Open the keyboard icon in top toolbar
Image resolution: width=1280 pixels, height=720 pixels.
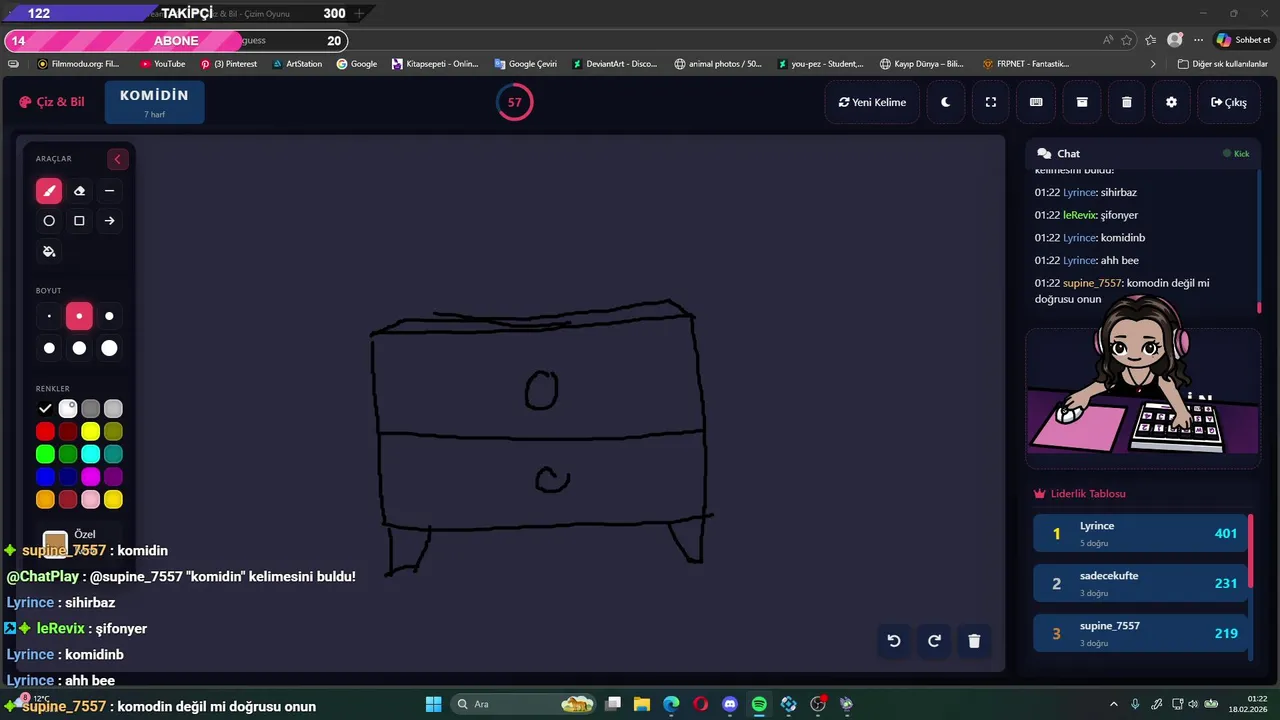click(1036, 102)
